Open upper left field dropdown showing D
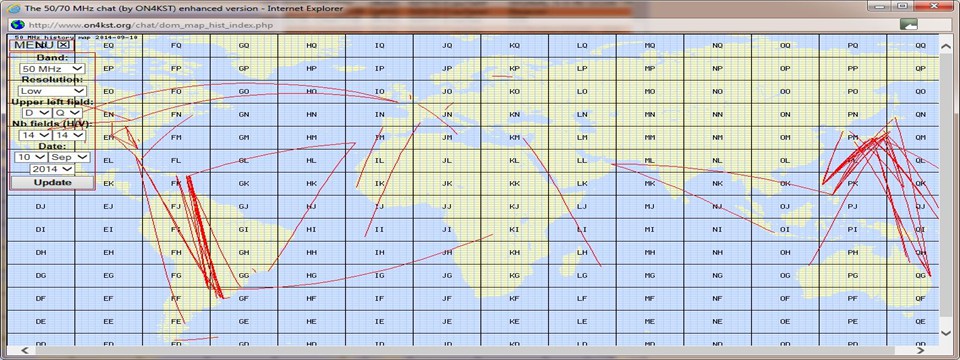This screenshot has width=960, height=360. point(36,113)
